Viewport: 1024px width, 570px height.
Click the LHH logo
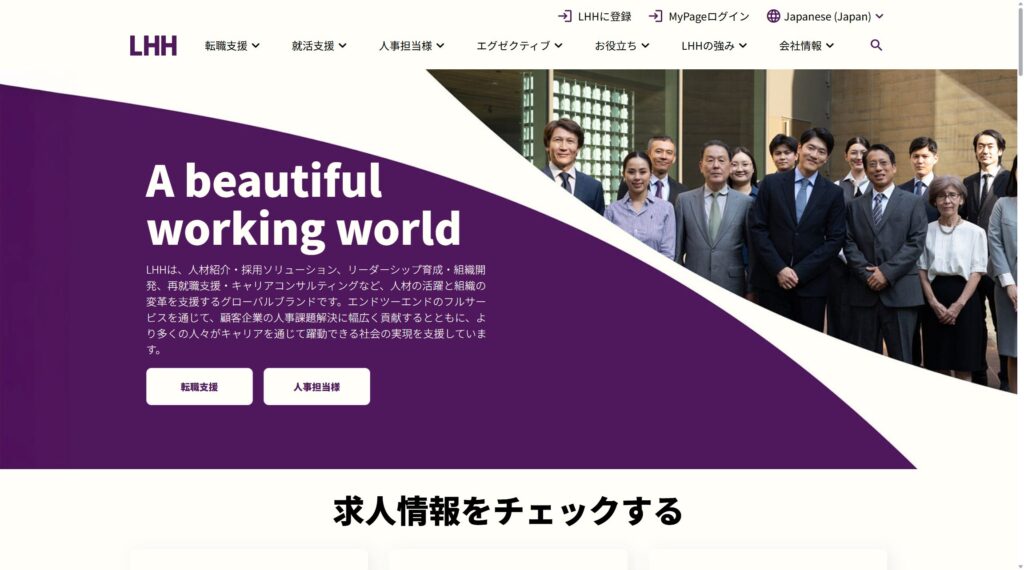coord(153,46)
